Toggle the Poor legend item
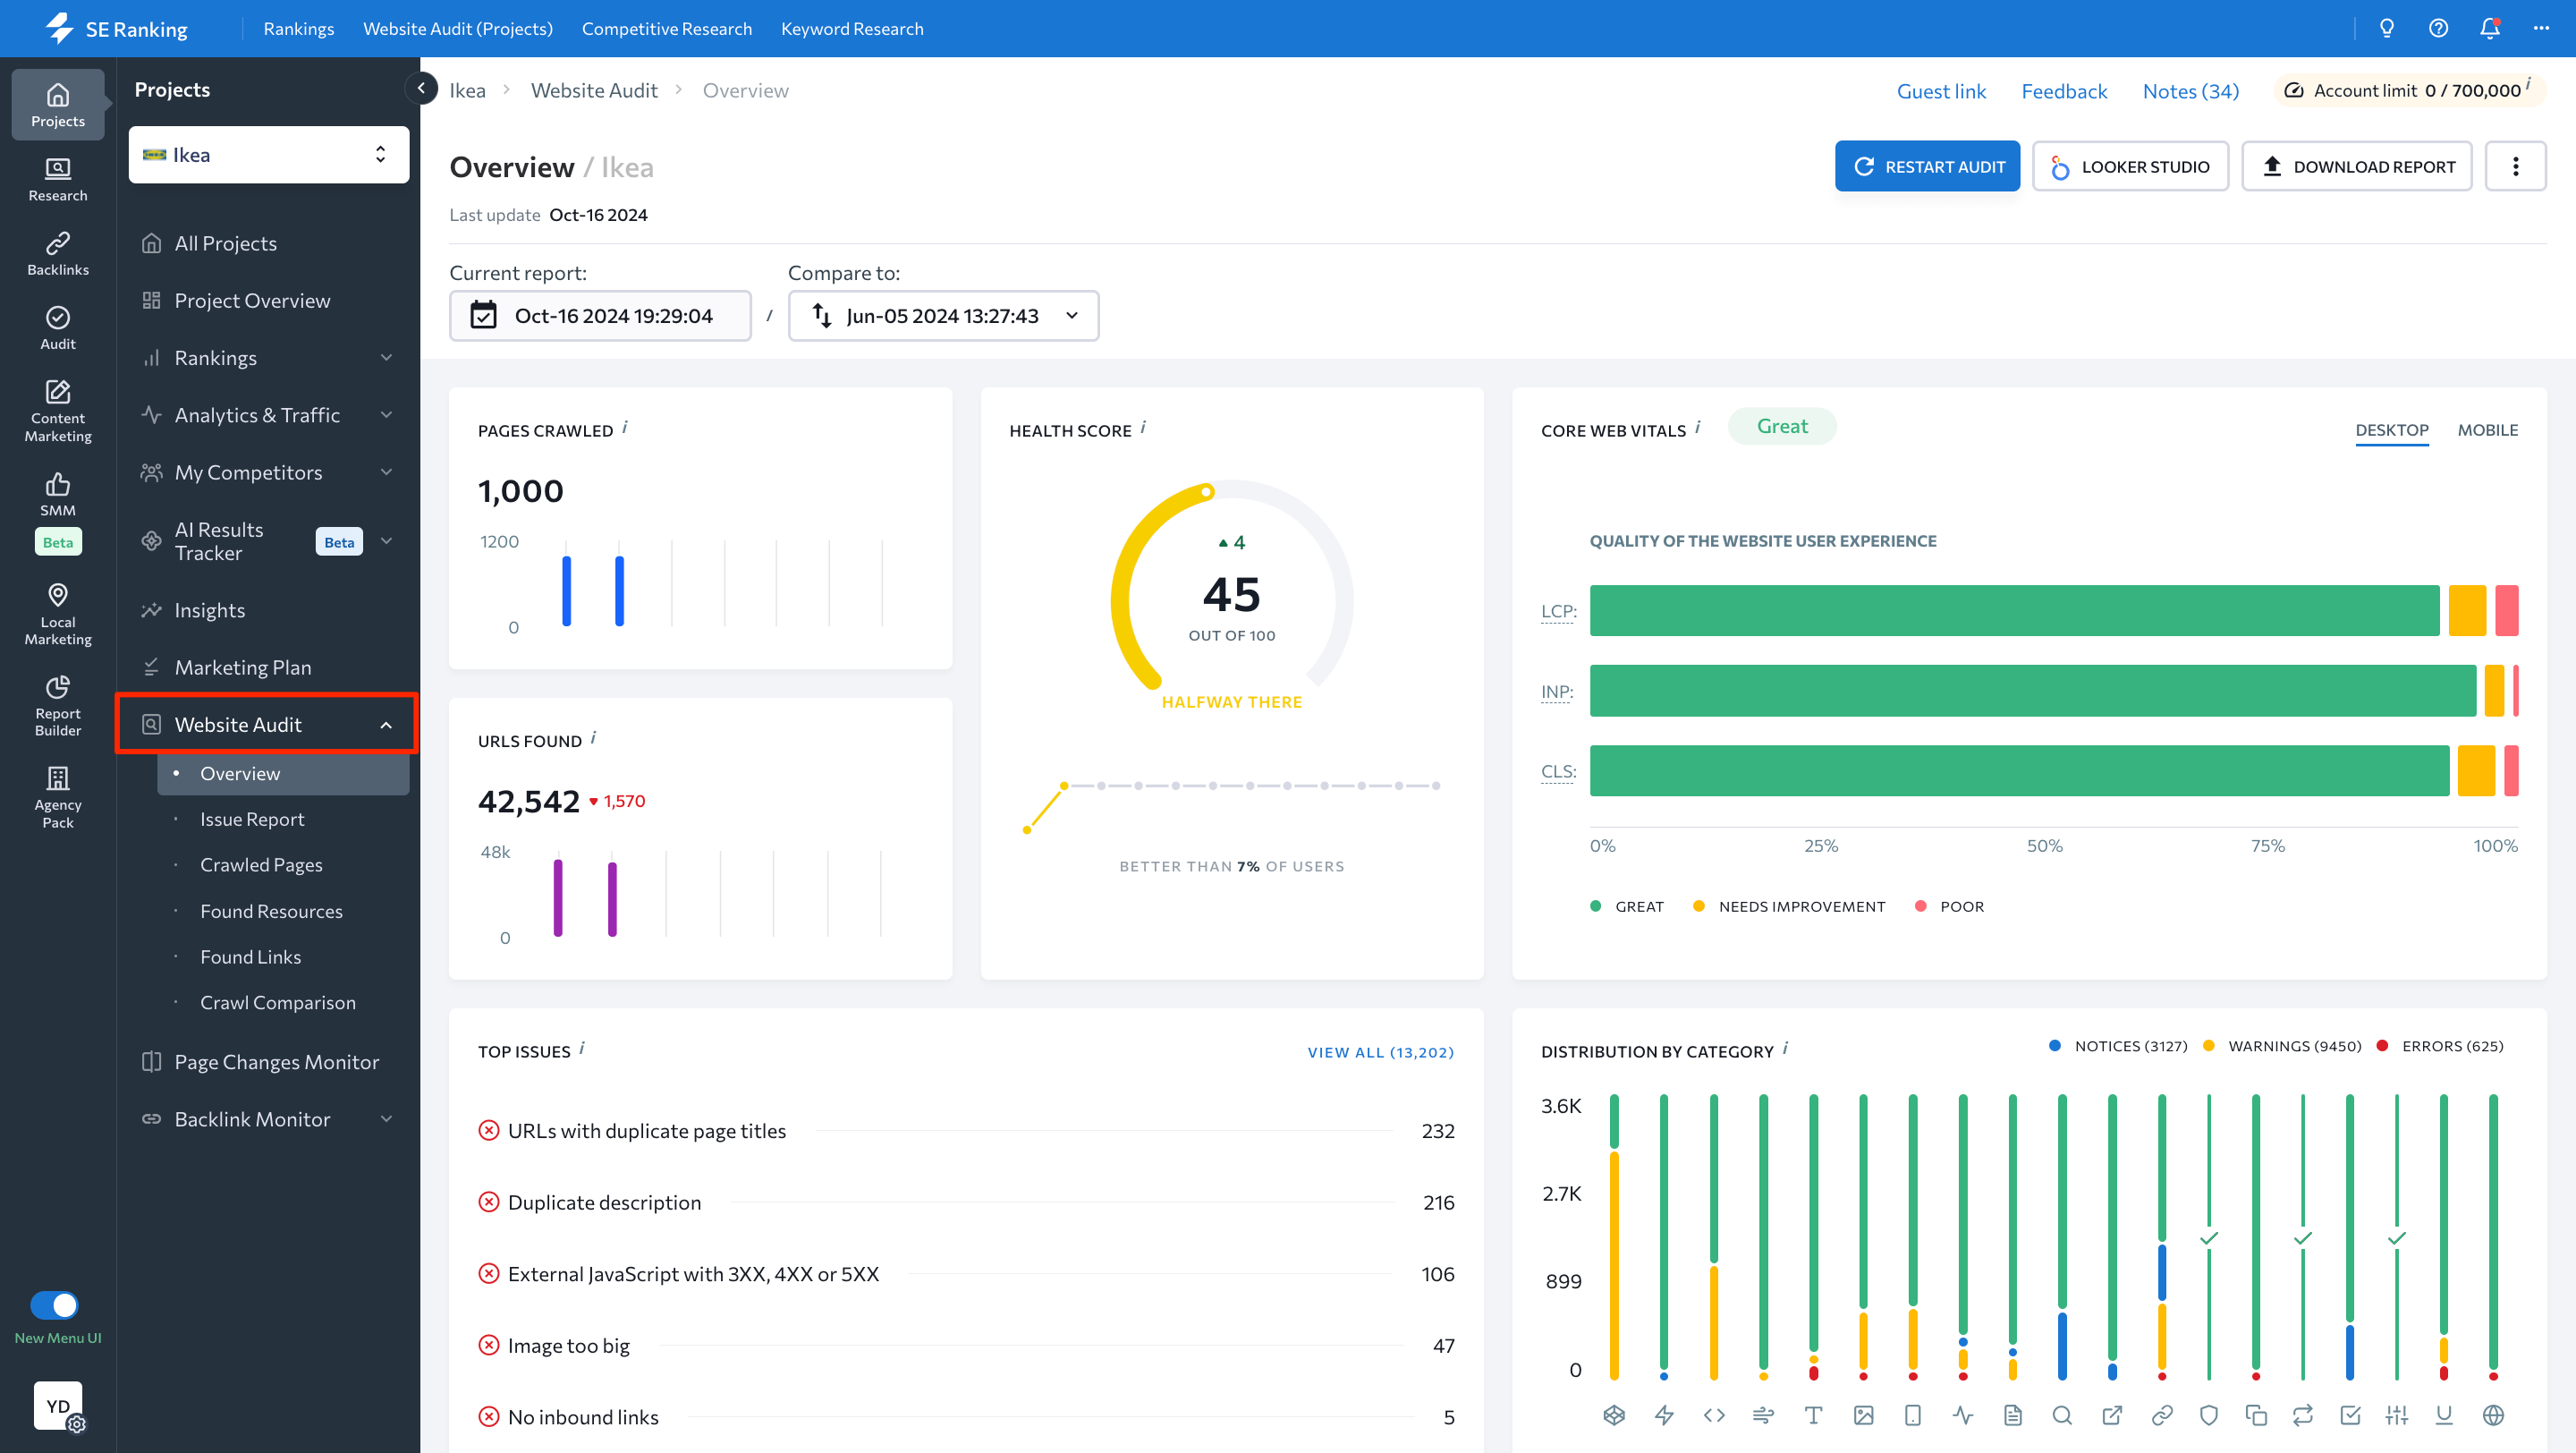Viewport: 2576px width, 1453px height. tap(1949, 906)
